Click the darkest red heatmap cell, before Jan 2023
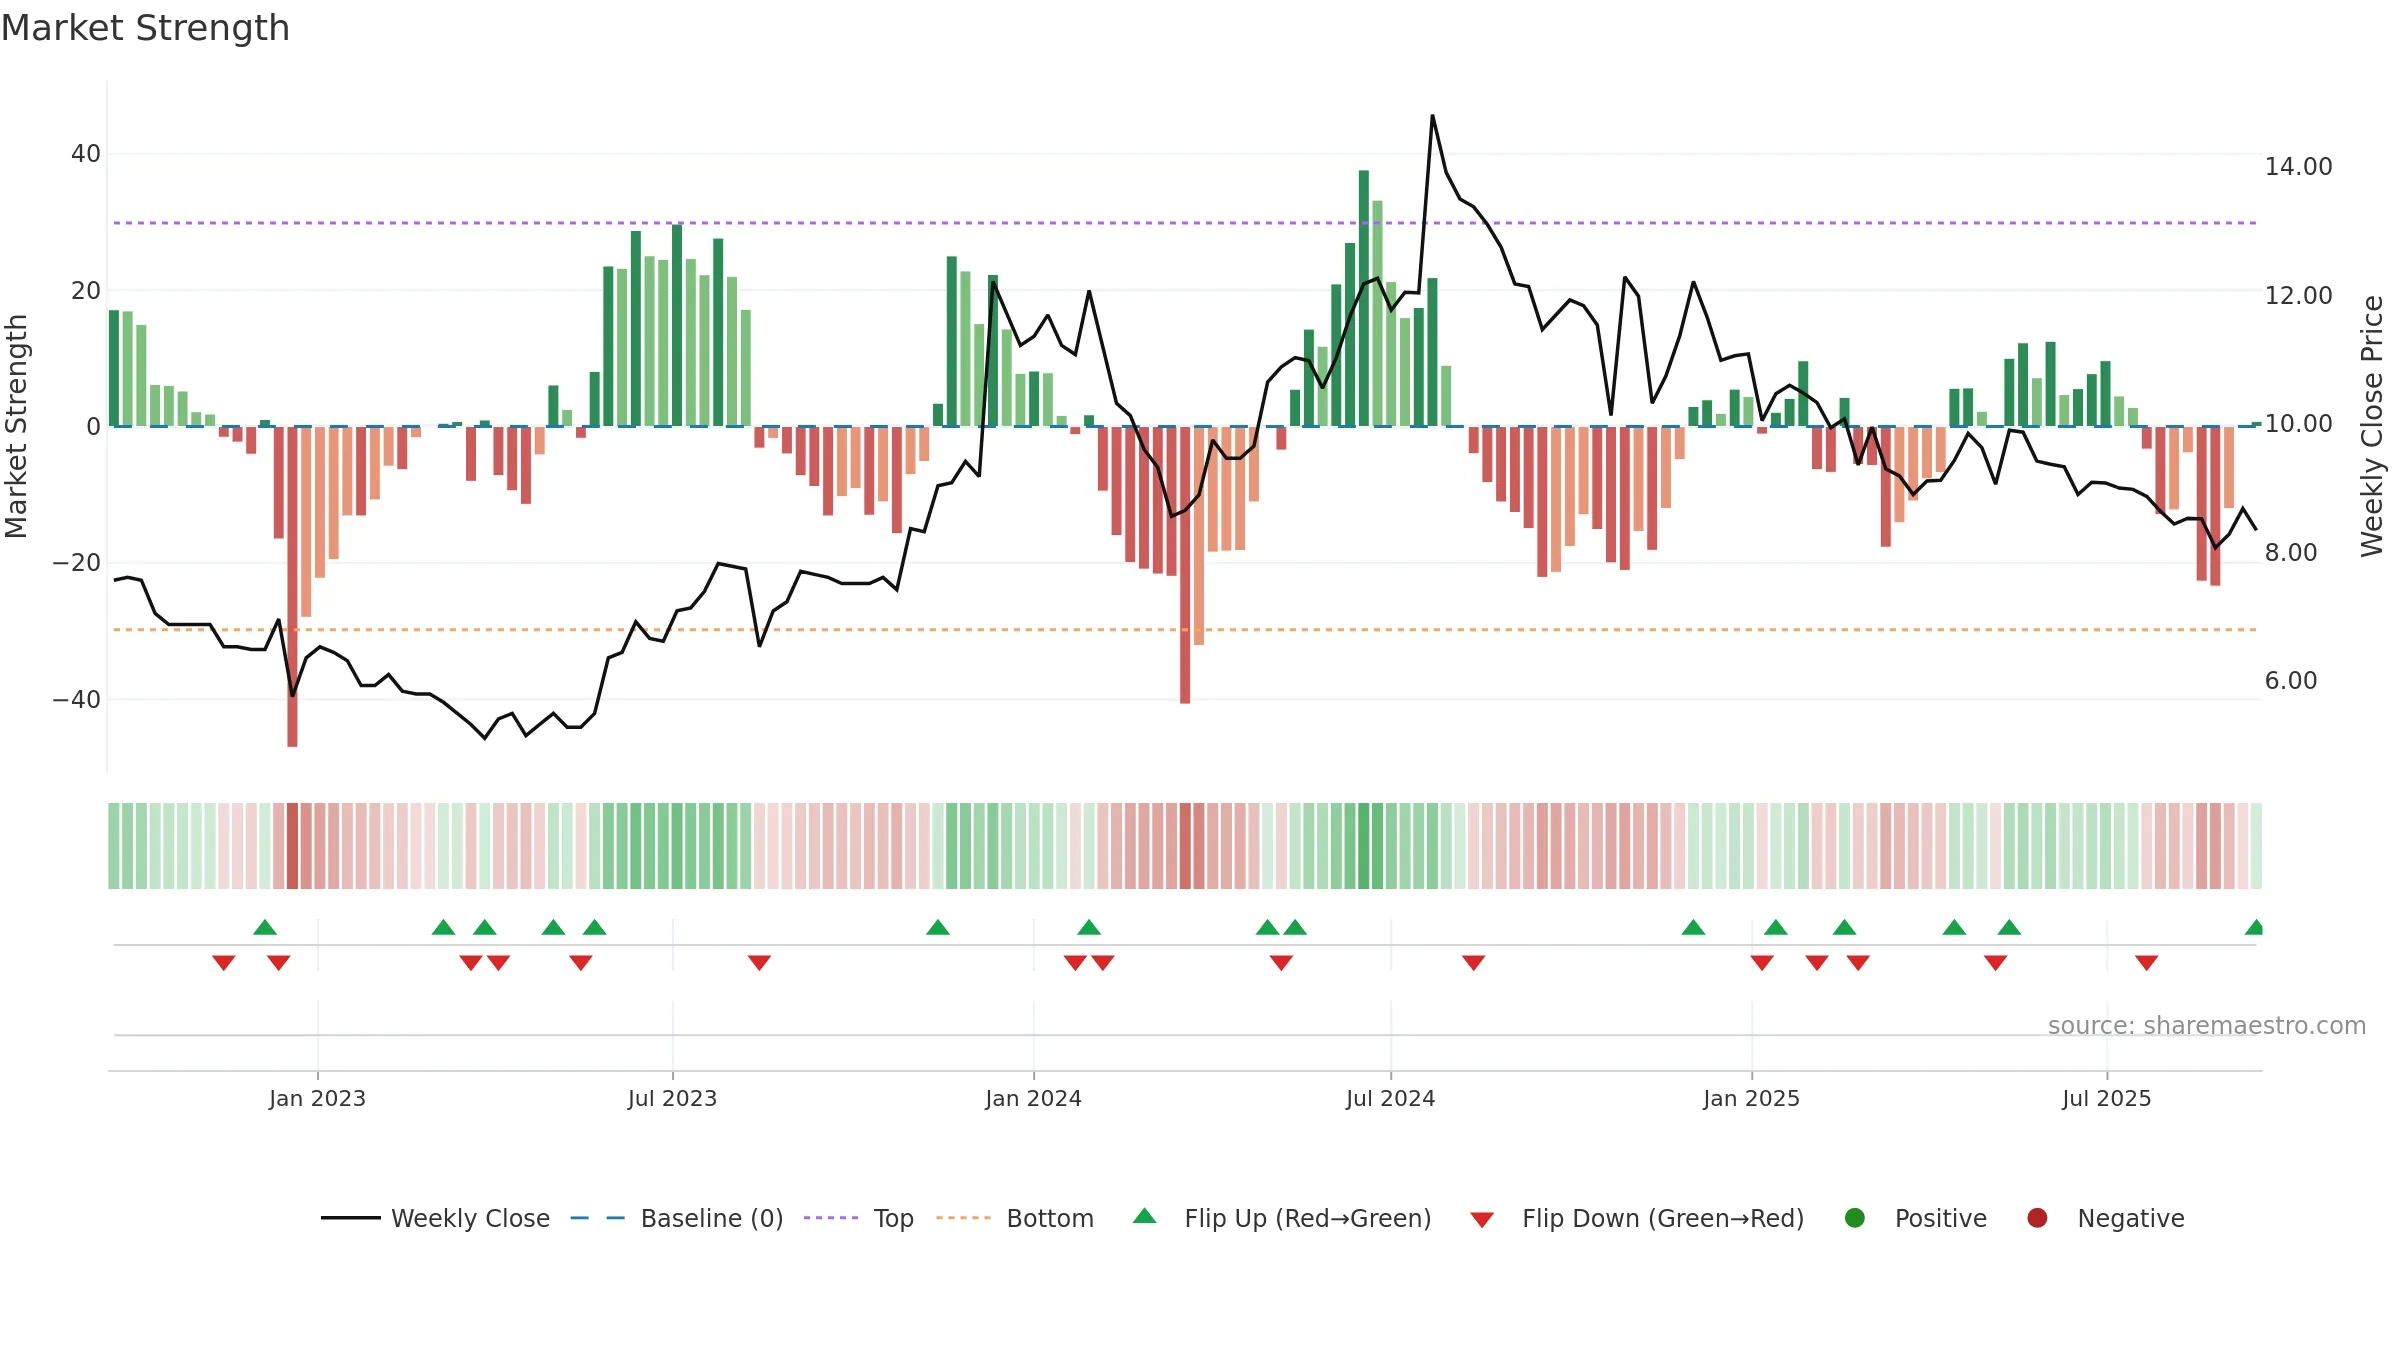The image size is (2400, 1350). [x=292, y=846]
